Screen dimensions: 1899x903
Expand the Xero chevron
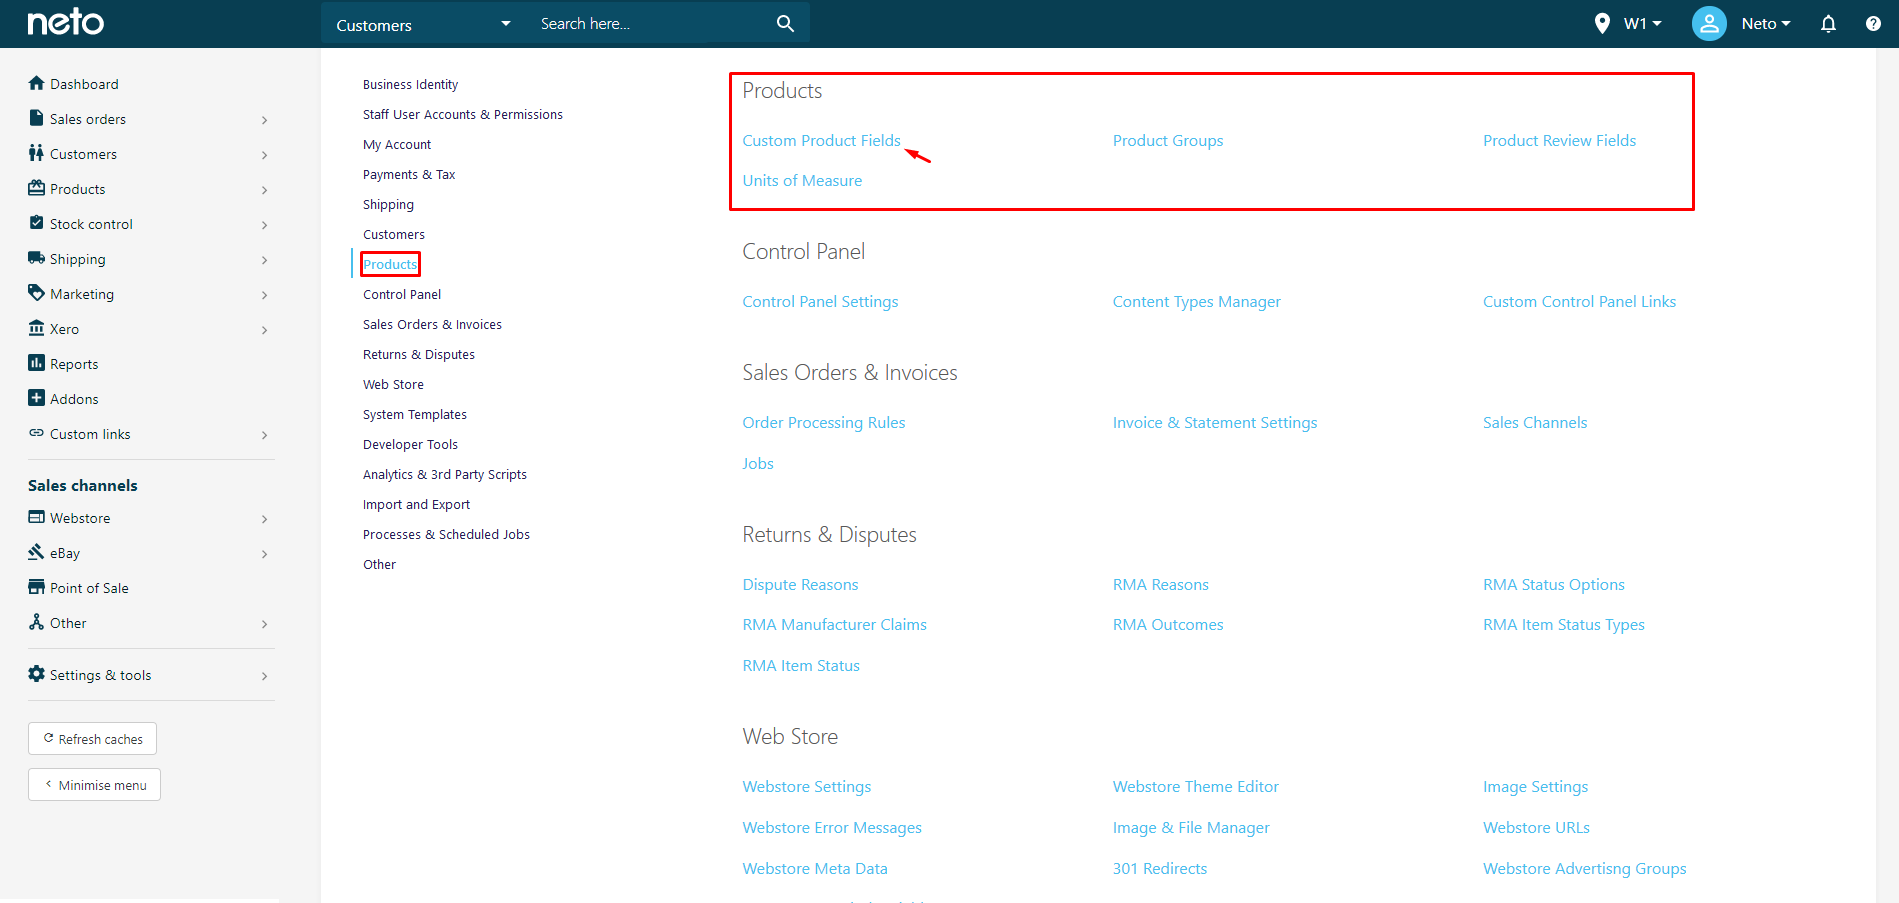point(264,330)
